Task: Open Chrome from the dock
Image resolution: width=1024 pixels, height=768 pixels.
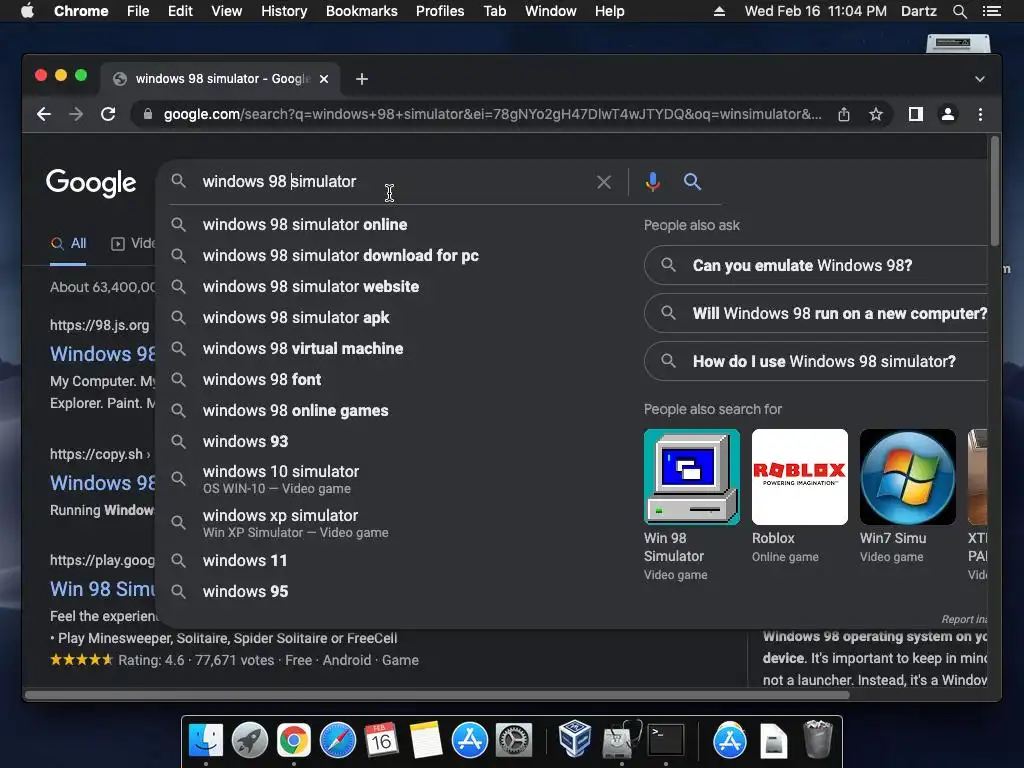Action: [x=294, y=740]
